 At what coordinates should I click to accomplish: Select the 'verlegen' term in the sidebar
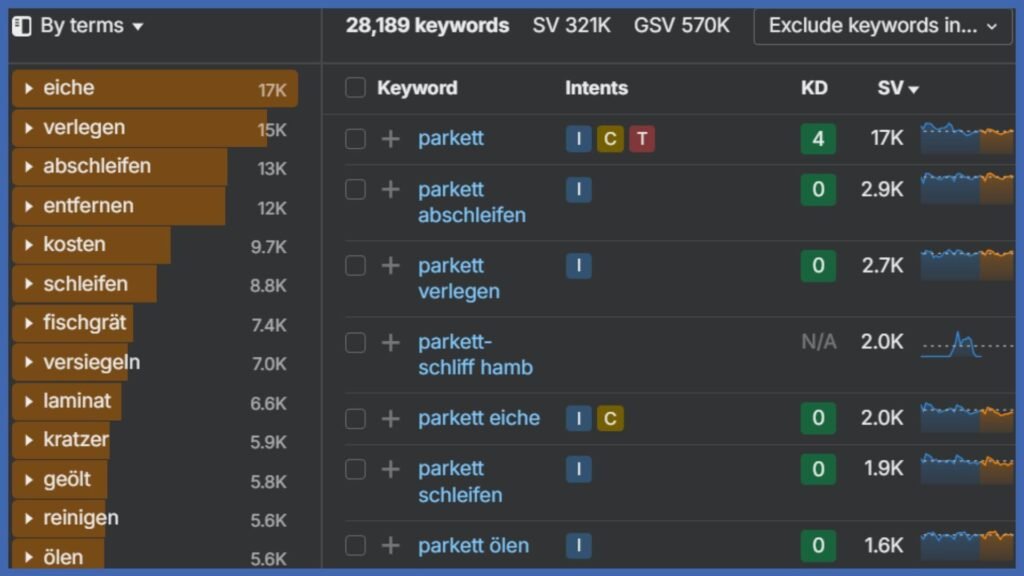point(84,128)
